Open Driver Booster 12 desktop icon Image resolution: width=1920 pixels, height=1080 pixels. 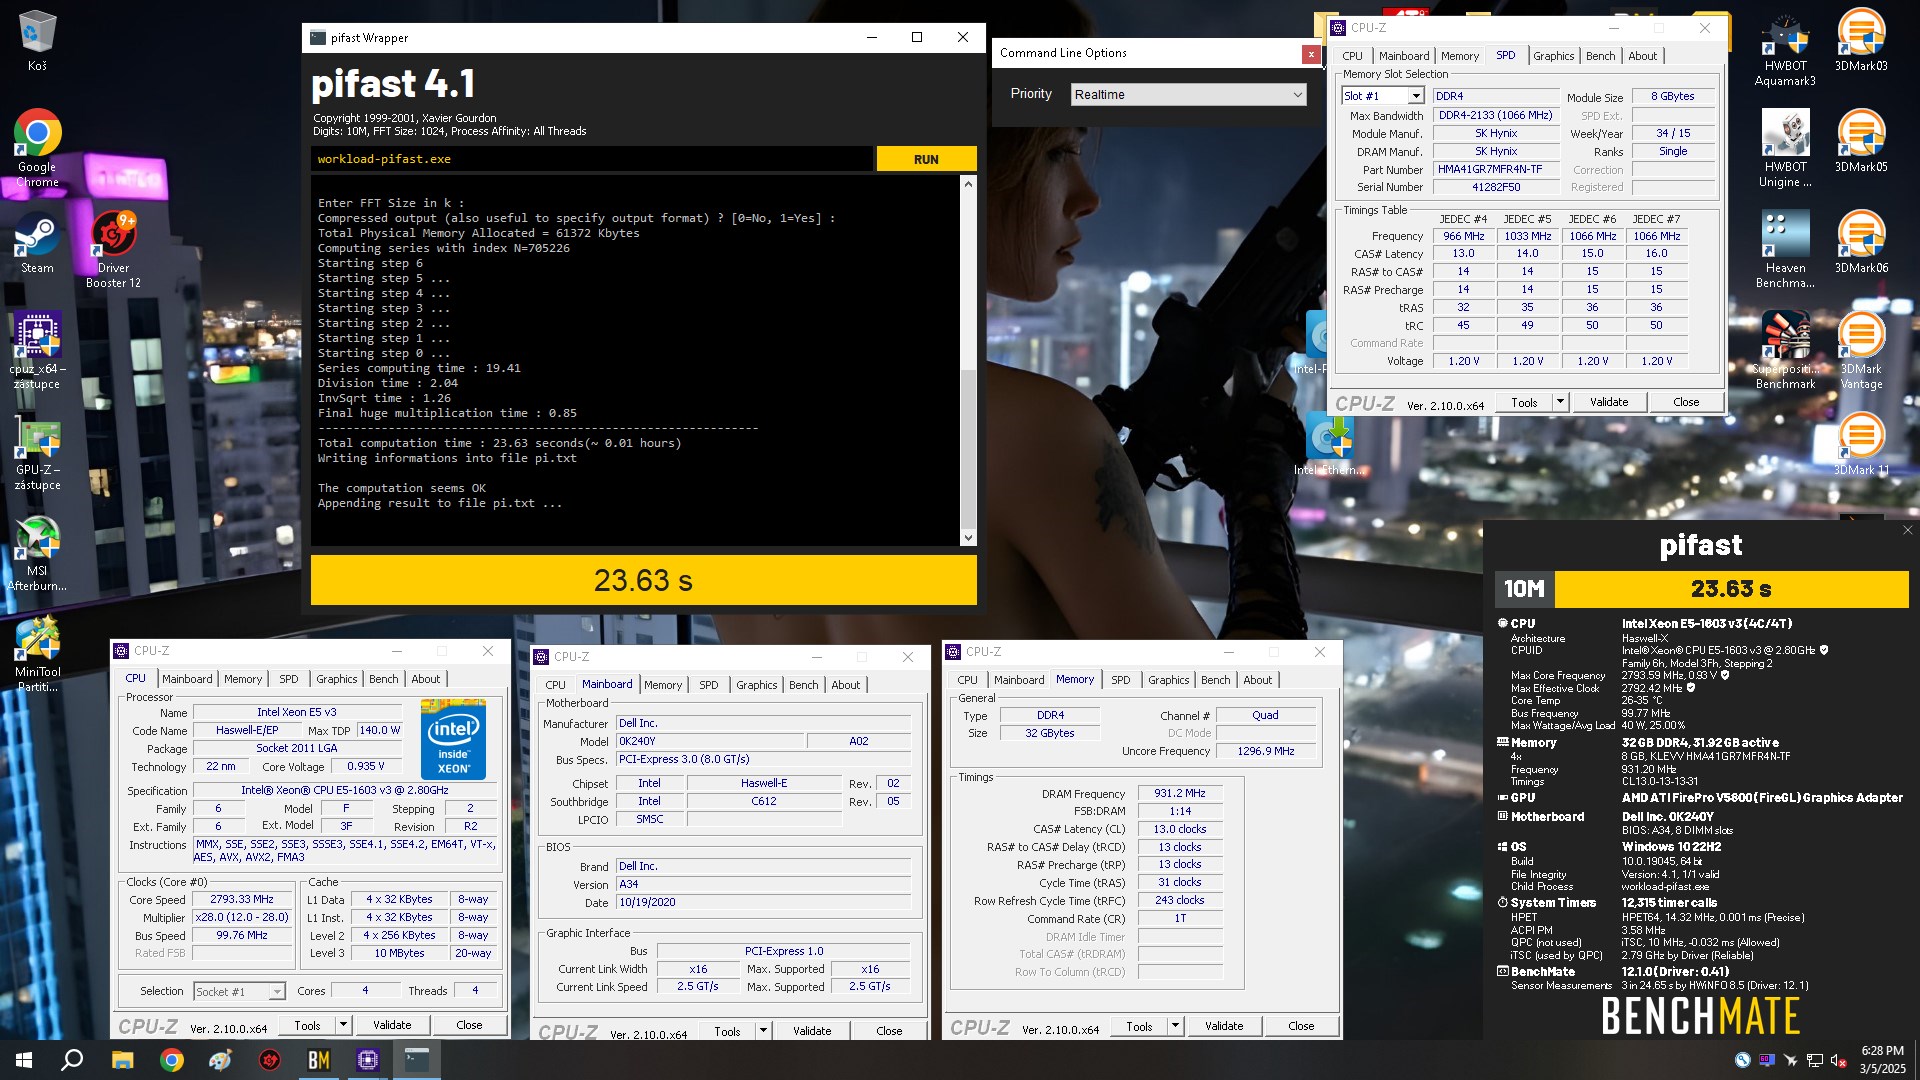point(113,250)
